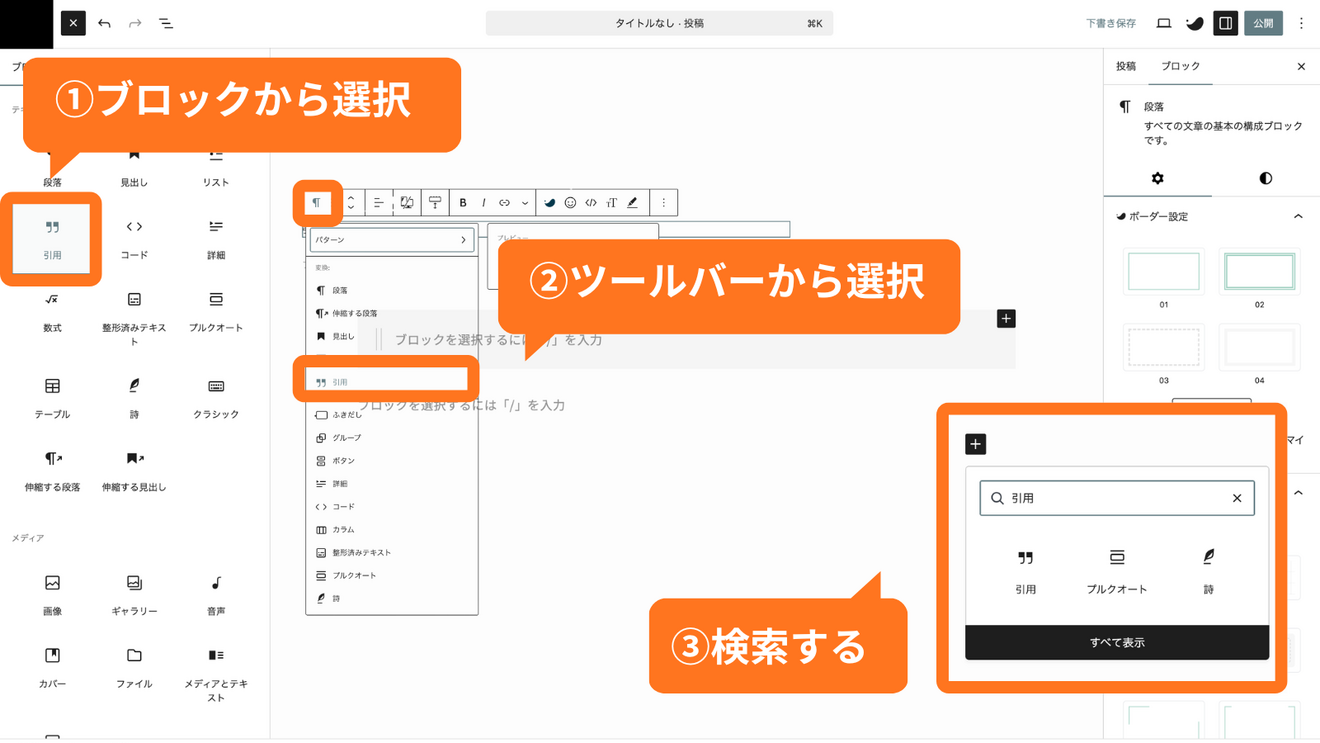Choose ふきだし in the transform dropdown list
The height and width of the screenshot is (743, 1320).
392,414
